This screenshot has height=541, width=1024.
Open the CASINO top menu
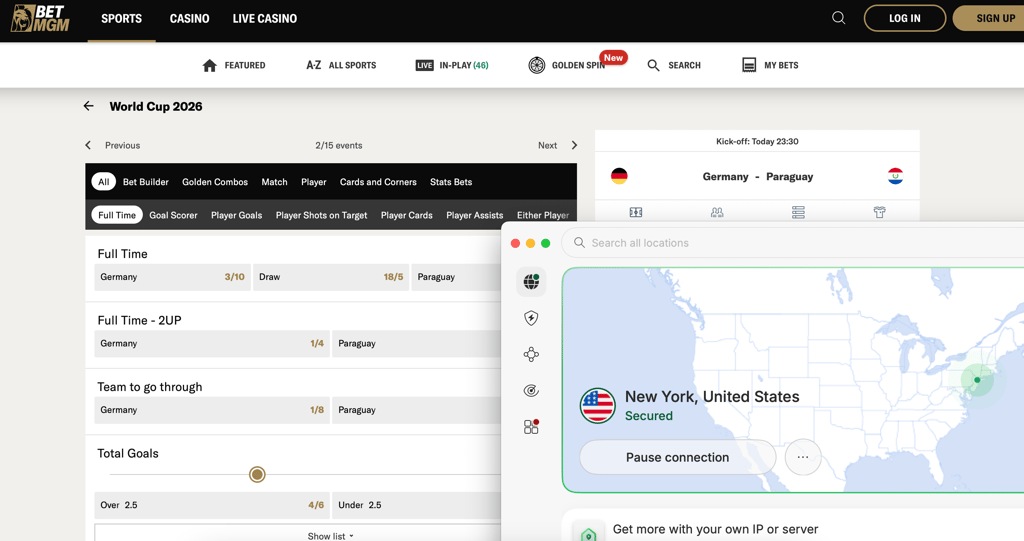click(189, 18)
